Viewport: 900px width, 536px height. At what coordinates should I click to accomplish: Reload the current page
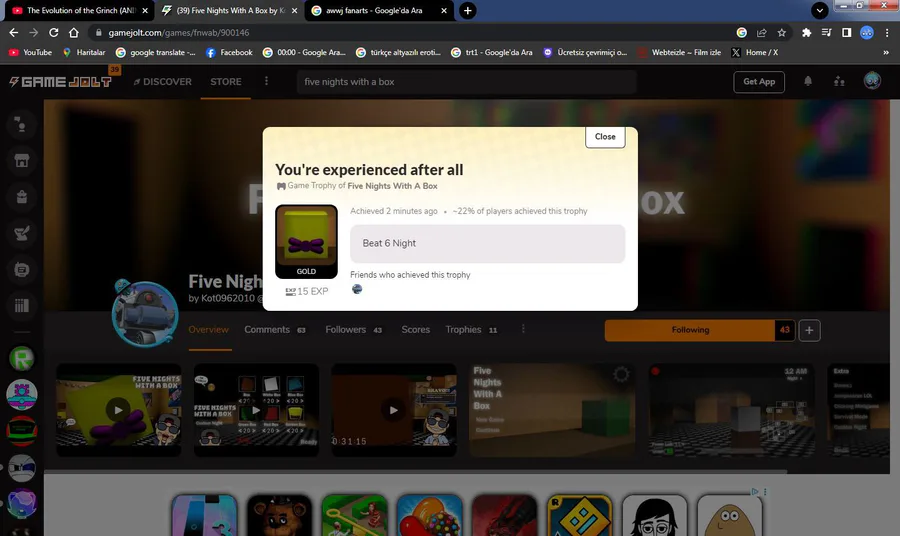point(53,33)
